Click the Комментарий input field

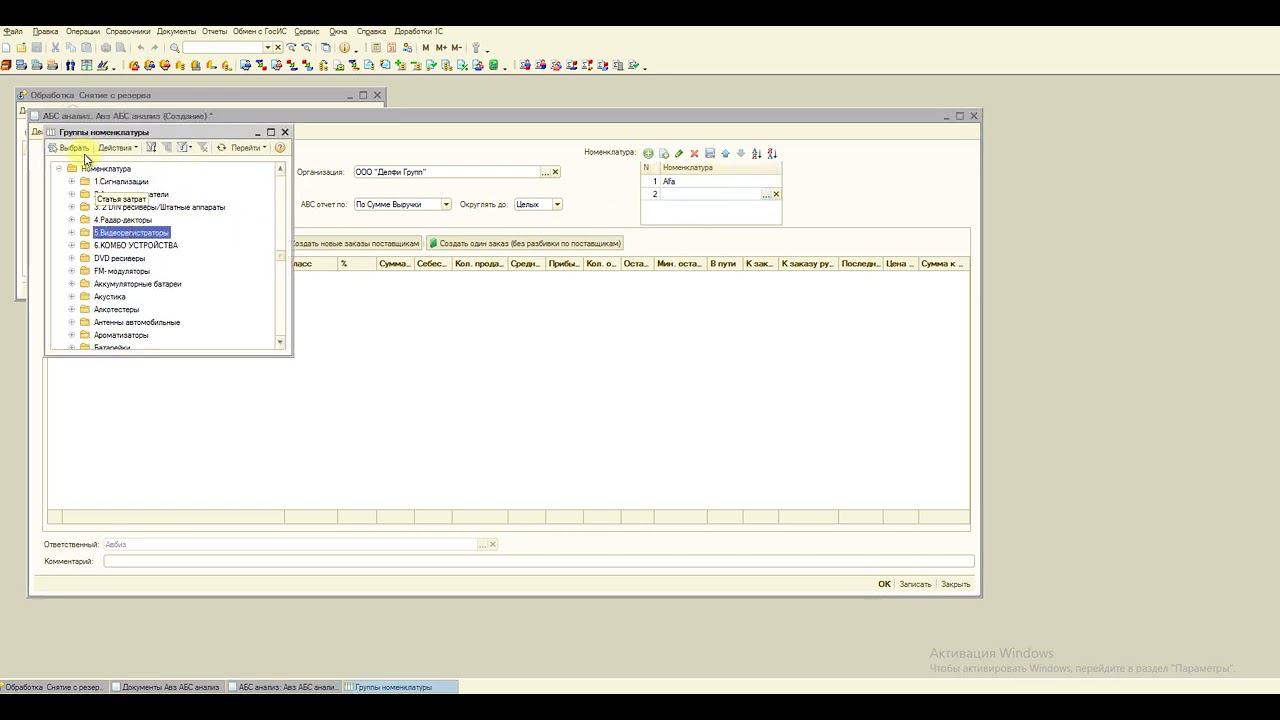pos(538,561)
